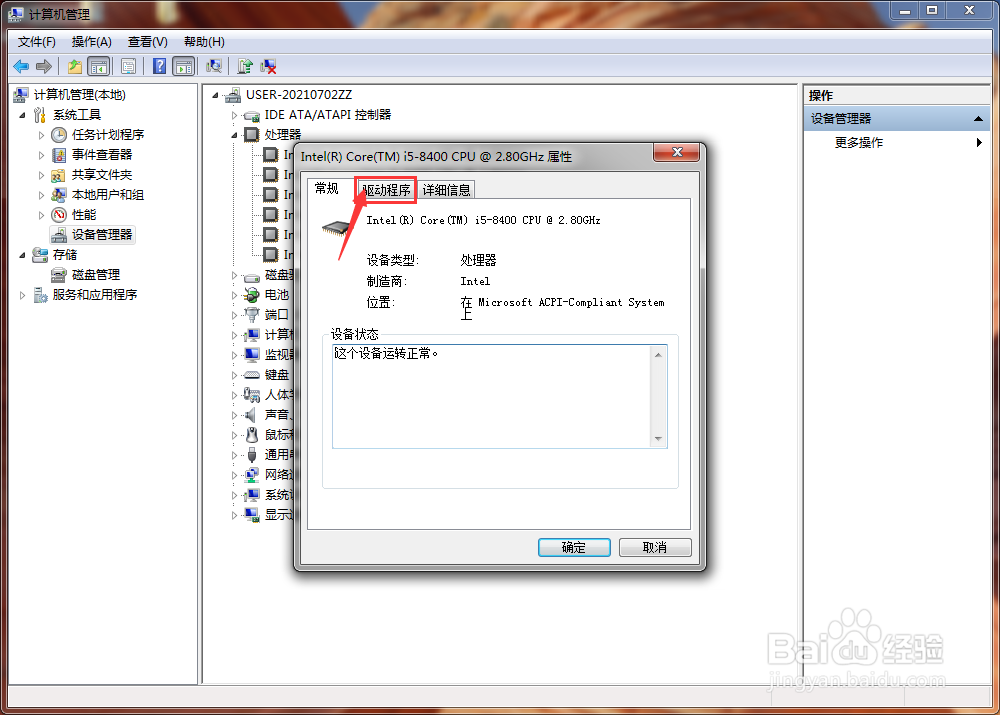
Task: Switch to the 详细信息 tab
Action: pos(446,190)
